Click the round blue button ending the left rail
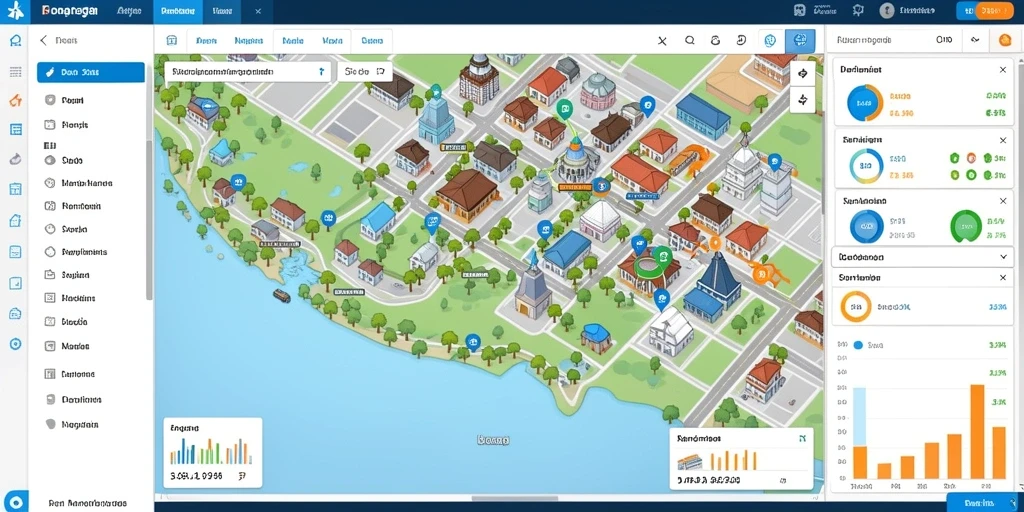This screenshot has height=512, width=1024. coord(15,502)
